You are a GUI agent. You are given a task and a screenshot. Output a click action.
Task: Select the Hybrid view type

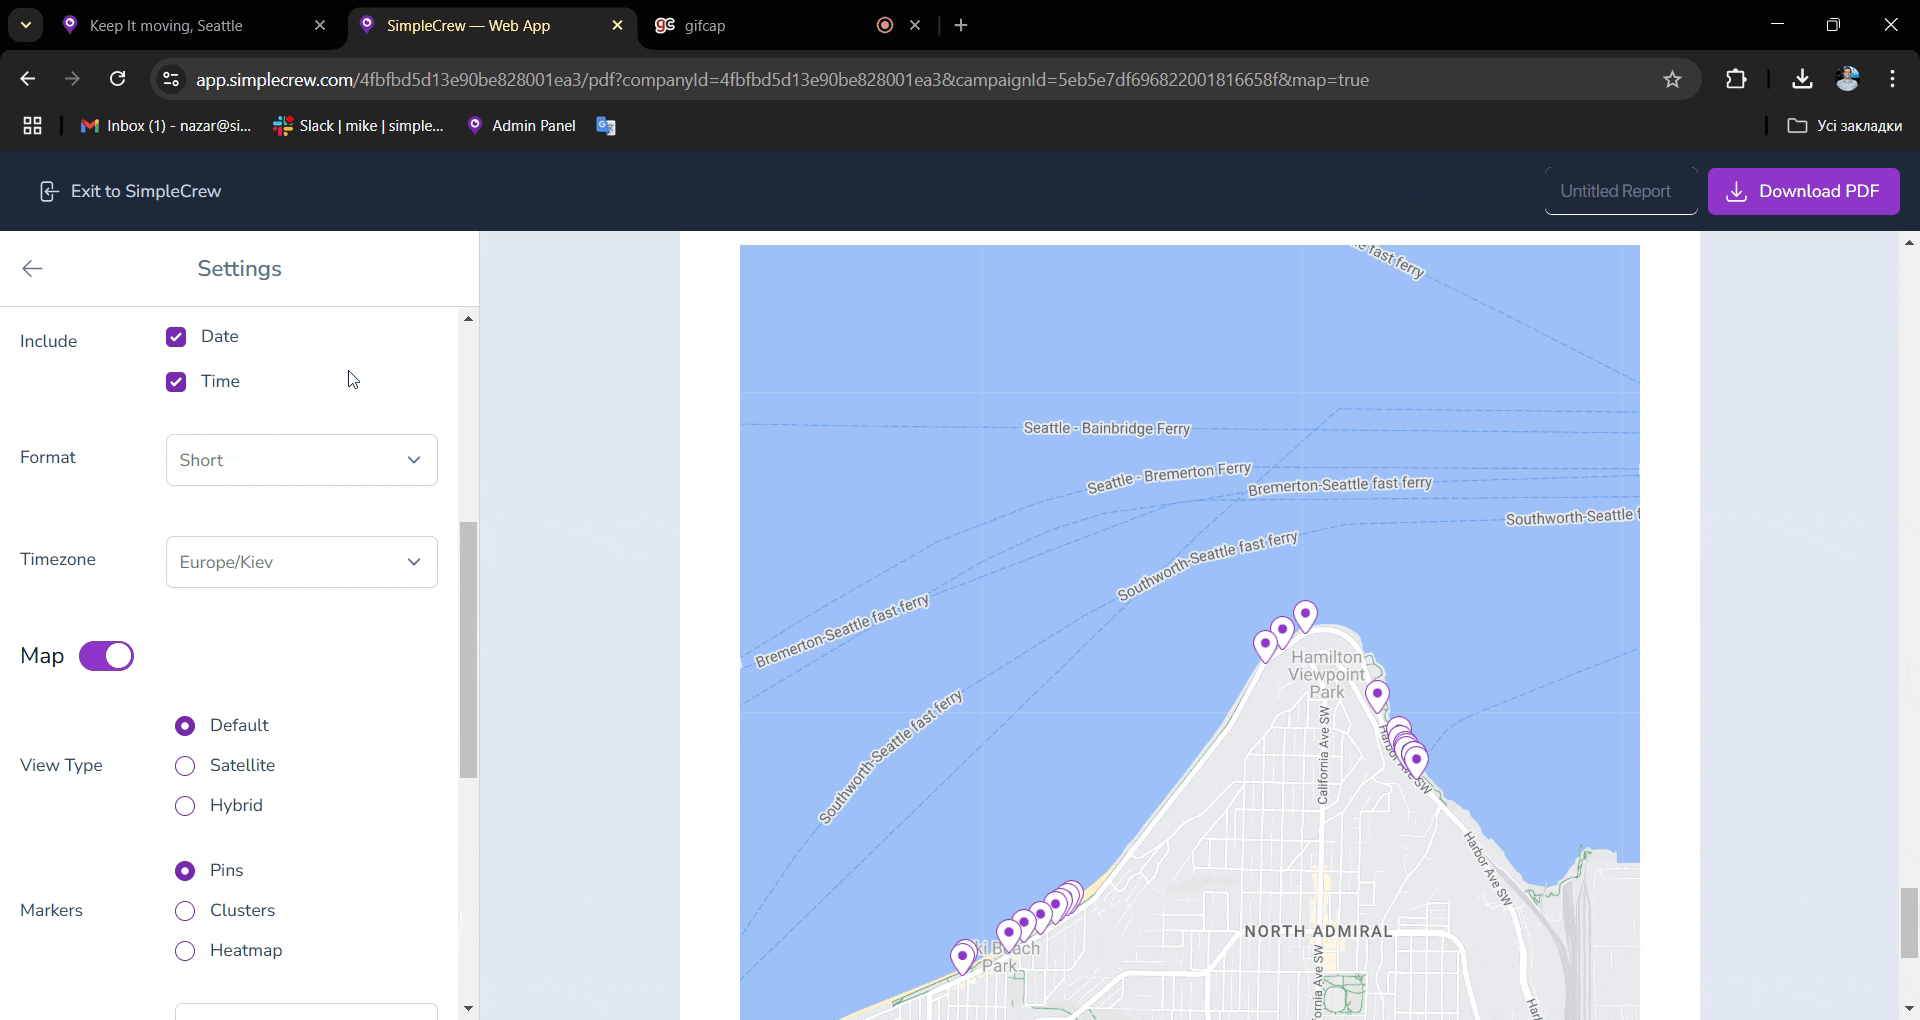click(185, 806)
